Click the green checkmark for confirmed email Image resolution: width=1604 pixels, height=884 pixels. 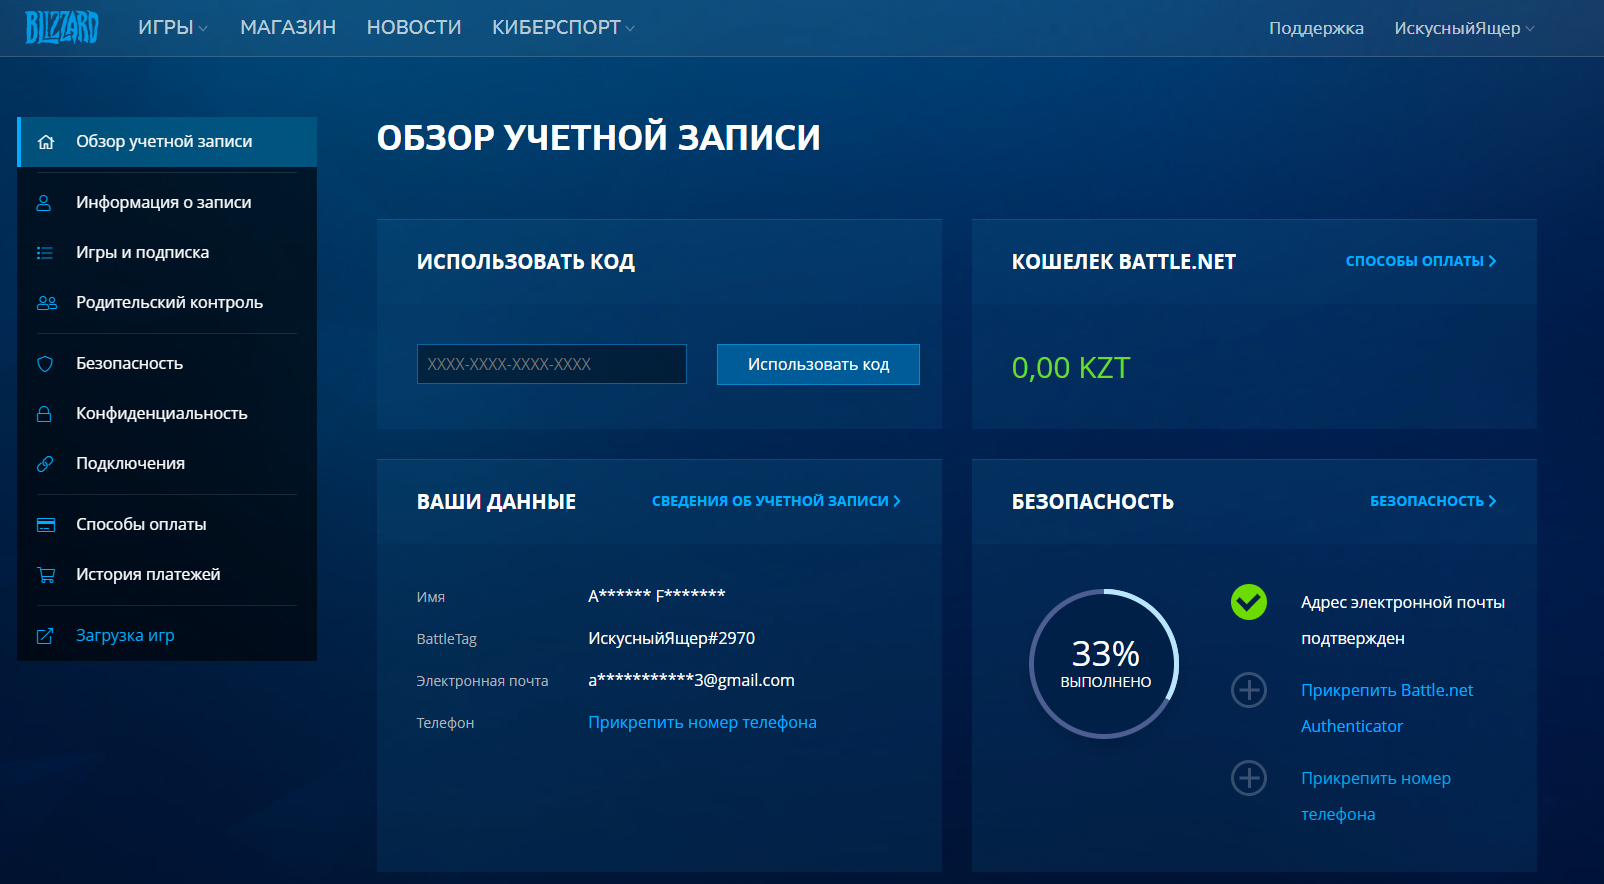coord(1249,602)
